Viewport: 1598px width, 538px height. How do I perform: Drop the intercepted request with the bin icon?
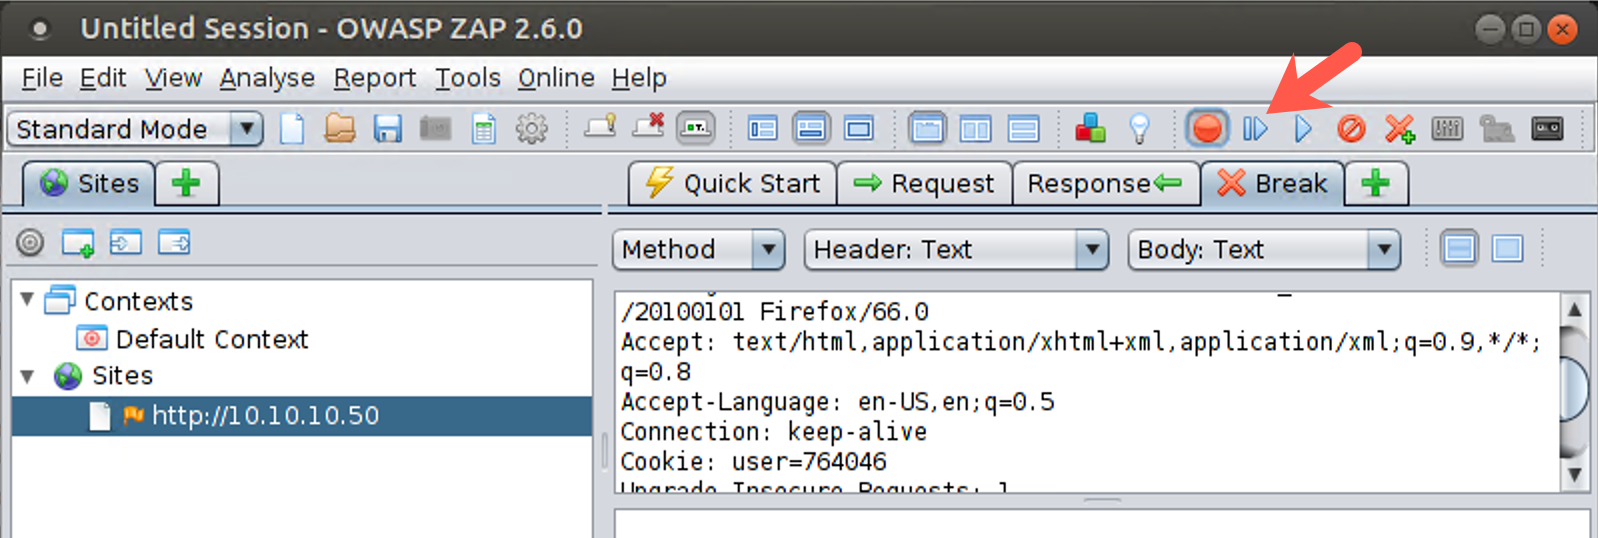(x=1351, y=129)
